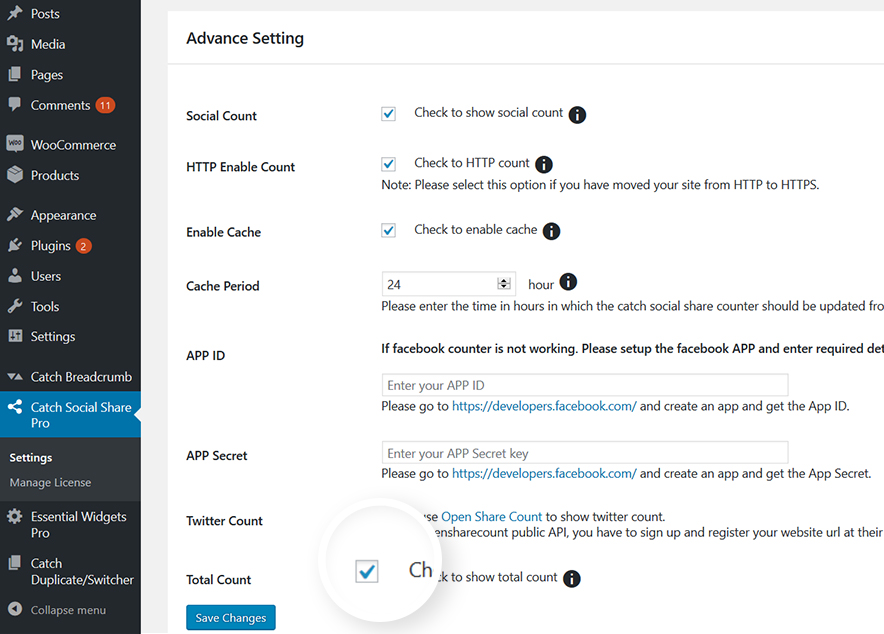Click the Plugins plug icon
Screen dimensions: 884x634
pyautogui.click(x=15, y=245)
